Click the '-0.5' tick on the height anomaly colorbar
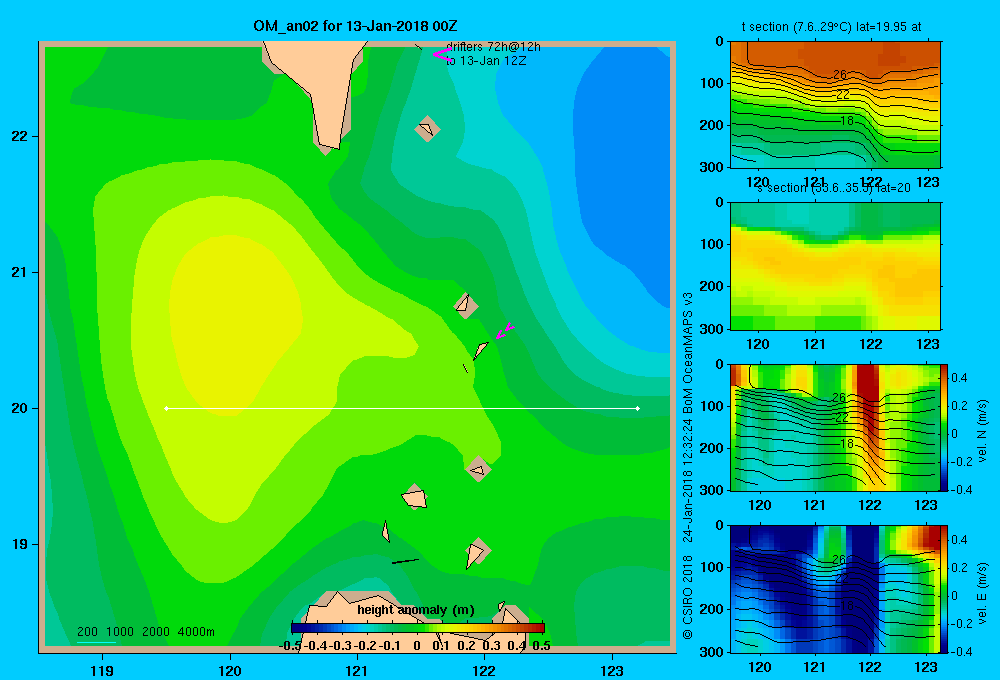This screenshot has height=680, width=1000. (x=290, y=646)
